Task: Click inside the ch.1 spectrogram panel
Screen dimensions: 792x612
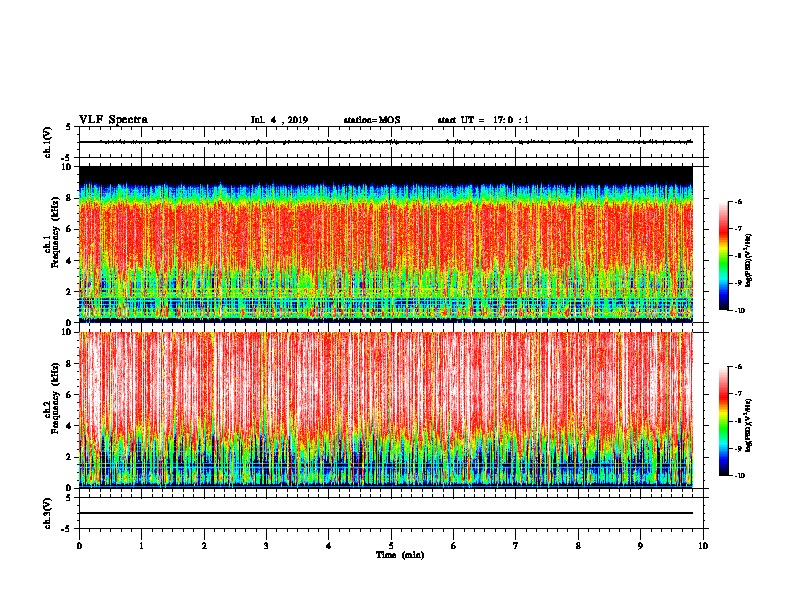Action: point(386,244)
